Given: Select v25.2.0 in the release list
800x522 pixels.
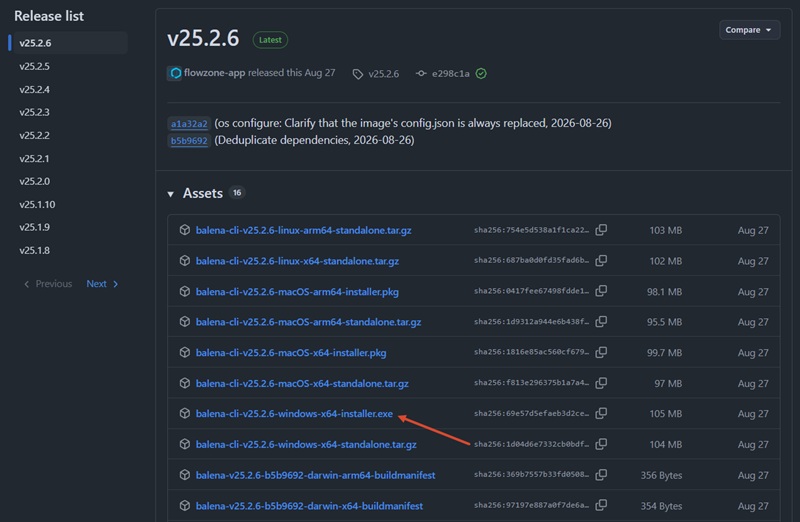Looking at the screenshot, I should tap(35, 181).
